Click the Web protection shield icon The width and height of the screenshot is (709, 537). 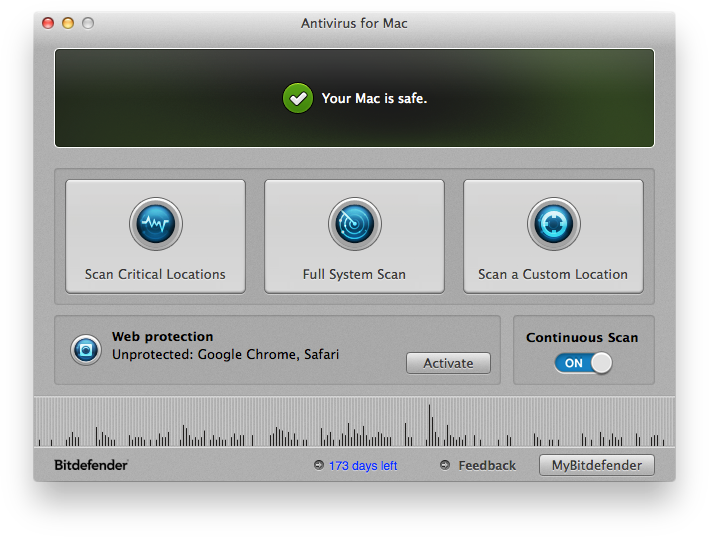85,349
